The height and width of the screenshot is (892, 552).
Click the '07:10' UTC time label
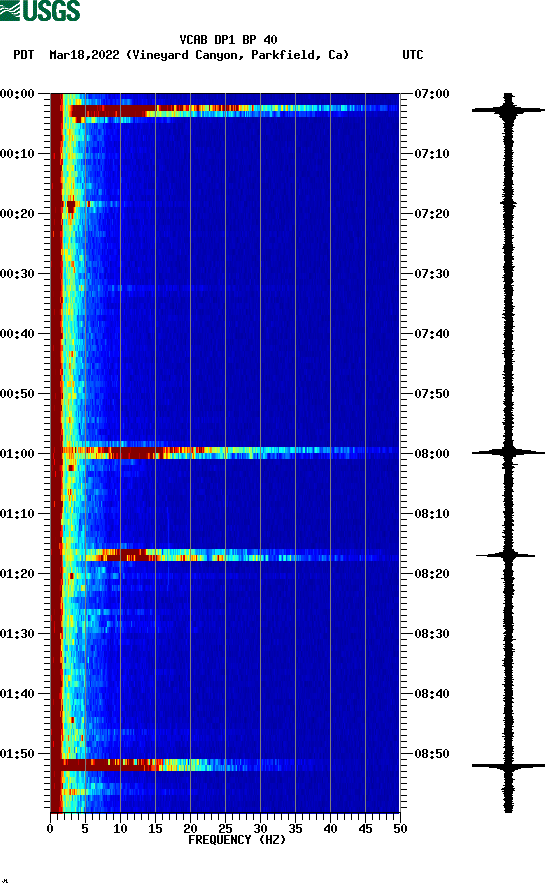(x=432, y=154)
